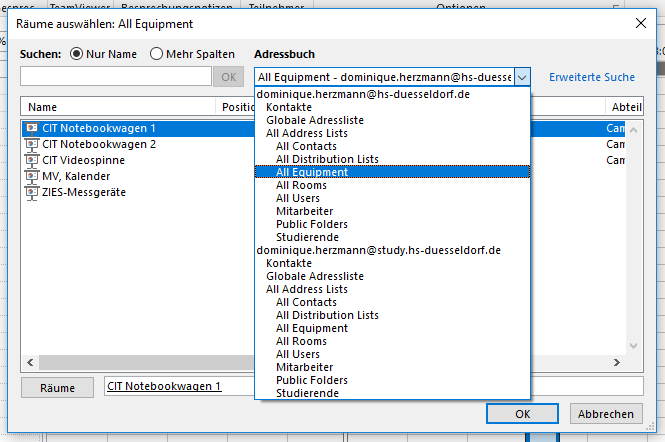665x442 pixels.
Task: Select CIT Notebookwagen 2 equipment icon
Action: (31, 145)
